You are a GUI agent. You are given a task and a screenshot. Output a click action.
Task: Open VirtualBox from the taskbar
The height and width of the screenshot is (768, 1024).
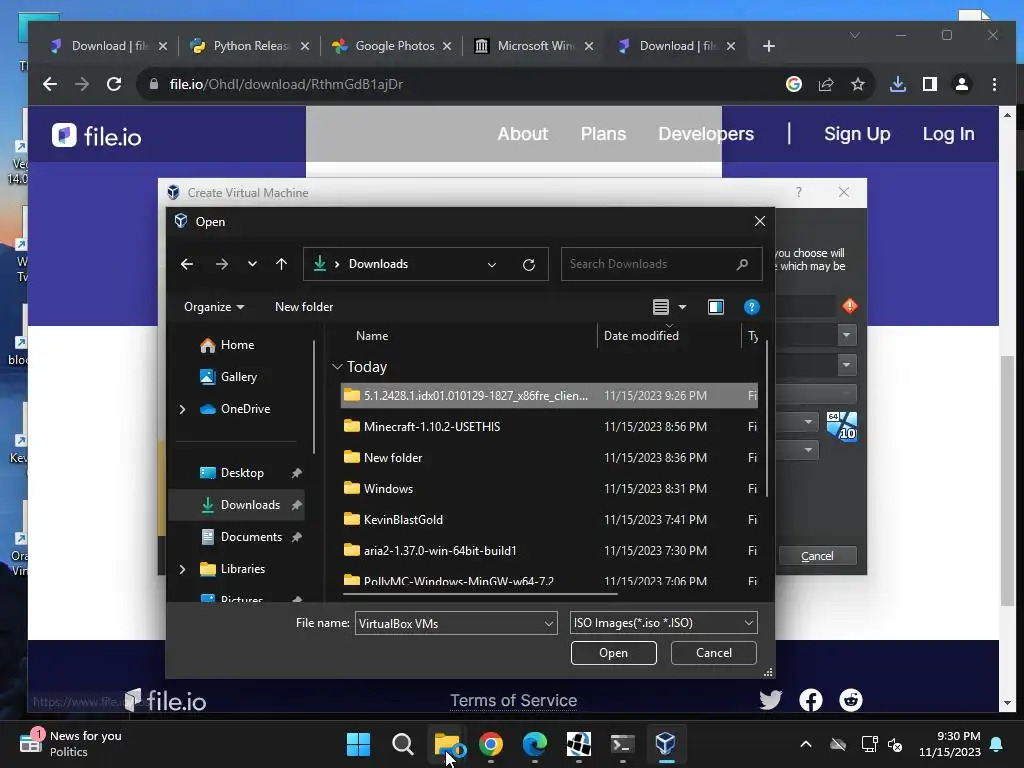pyautogui.click(x=665, y=744)
